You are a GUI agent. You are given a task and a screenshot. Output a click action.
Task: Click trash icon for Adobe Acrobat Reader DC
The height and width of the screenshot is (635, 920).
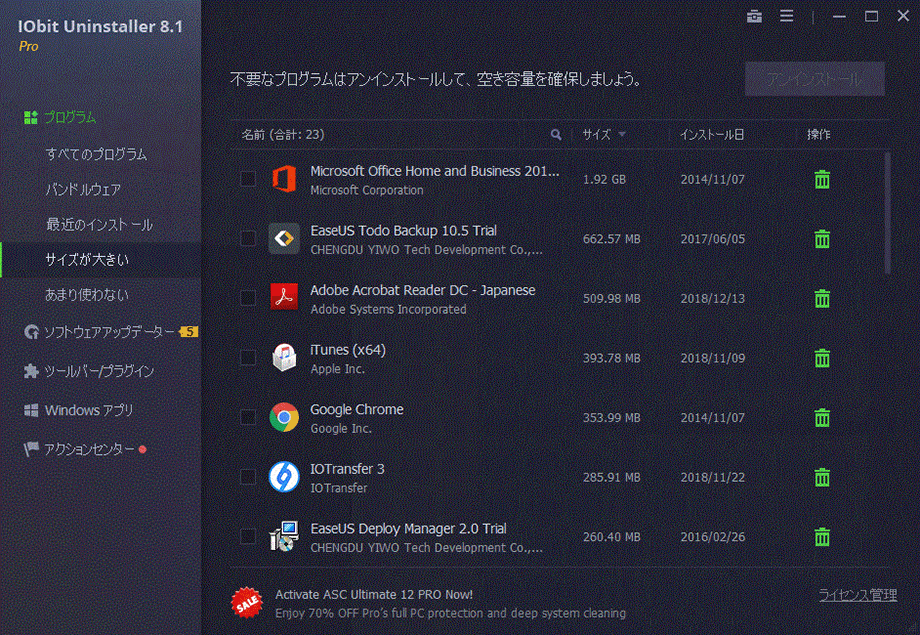coord(822,298)
